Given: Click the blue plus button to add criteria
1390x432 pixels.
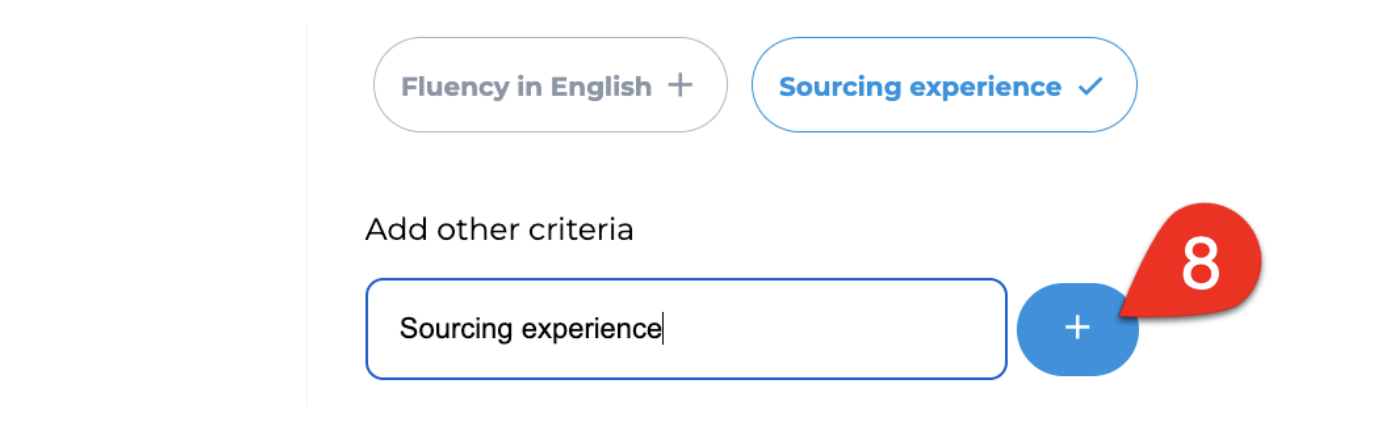Looking at the screenshot, I should click(x=1077, y=329).
